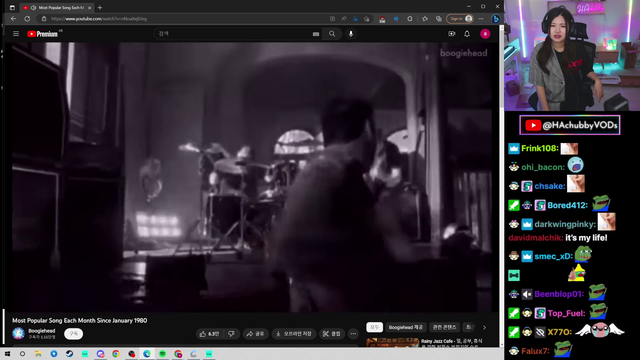This screenshot has height=360, width=640.
Task: Mute the tab via speaker icon
Action: pos(33,8)
